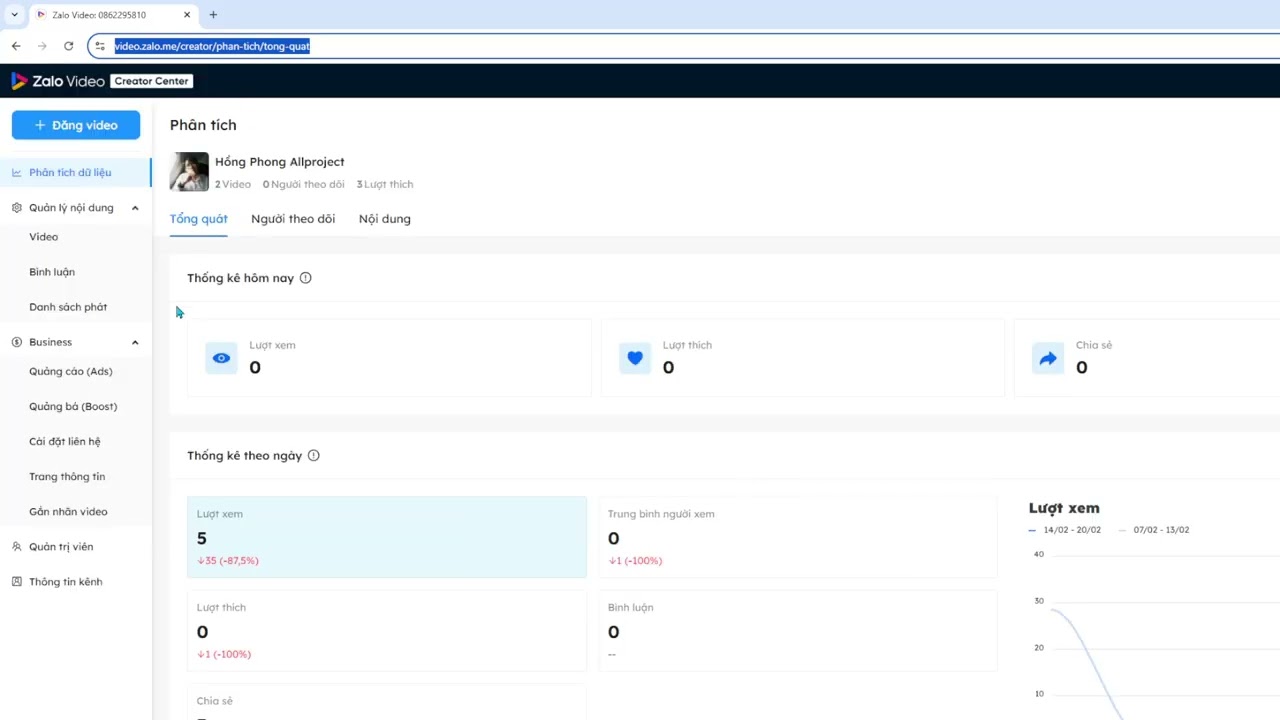Viewport: 1280px width, 720px height.
Task: Select the Trung bình người xem card
Action: pyautogui.click(x=798, y=537)
